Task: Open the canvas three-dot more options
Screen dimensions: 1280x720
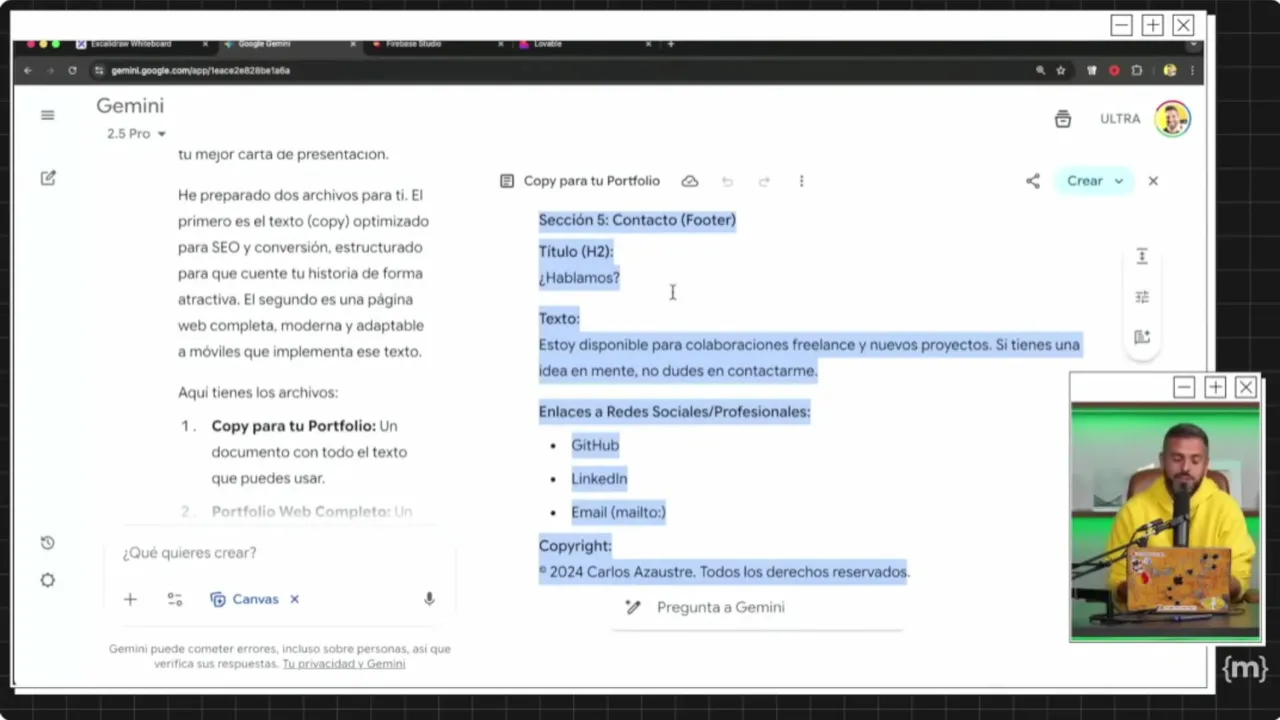Action: coord(801,181)
